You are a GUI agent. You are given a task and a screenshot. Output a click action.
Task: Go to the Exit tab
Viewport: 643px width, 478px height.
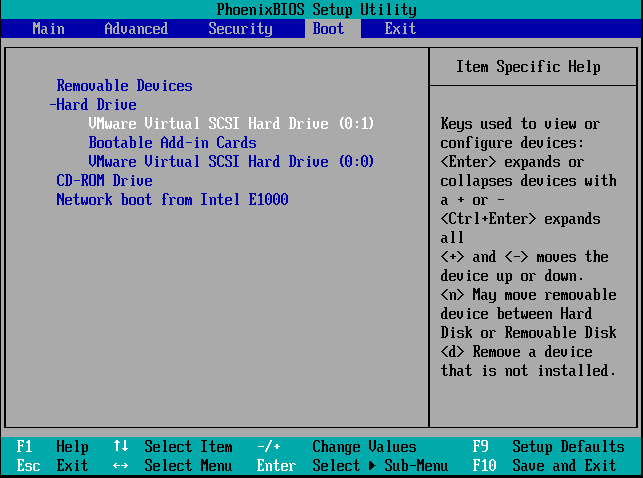click(400, 29)
